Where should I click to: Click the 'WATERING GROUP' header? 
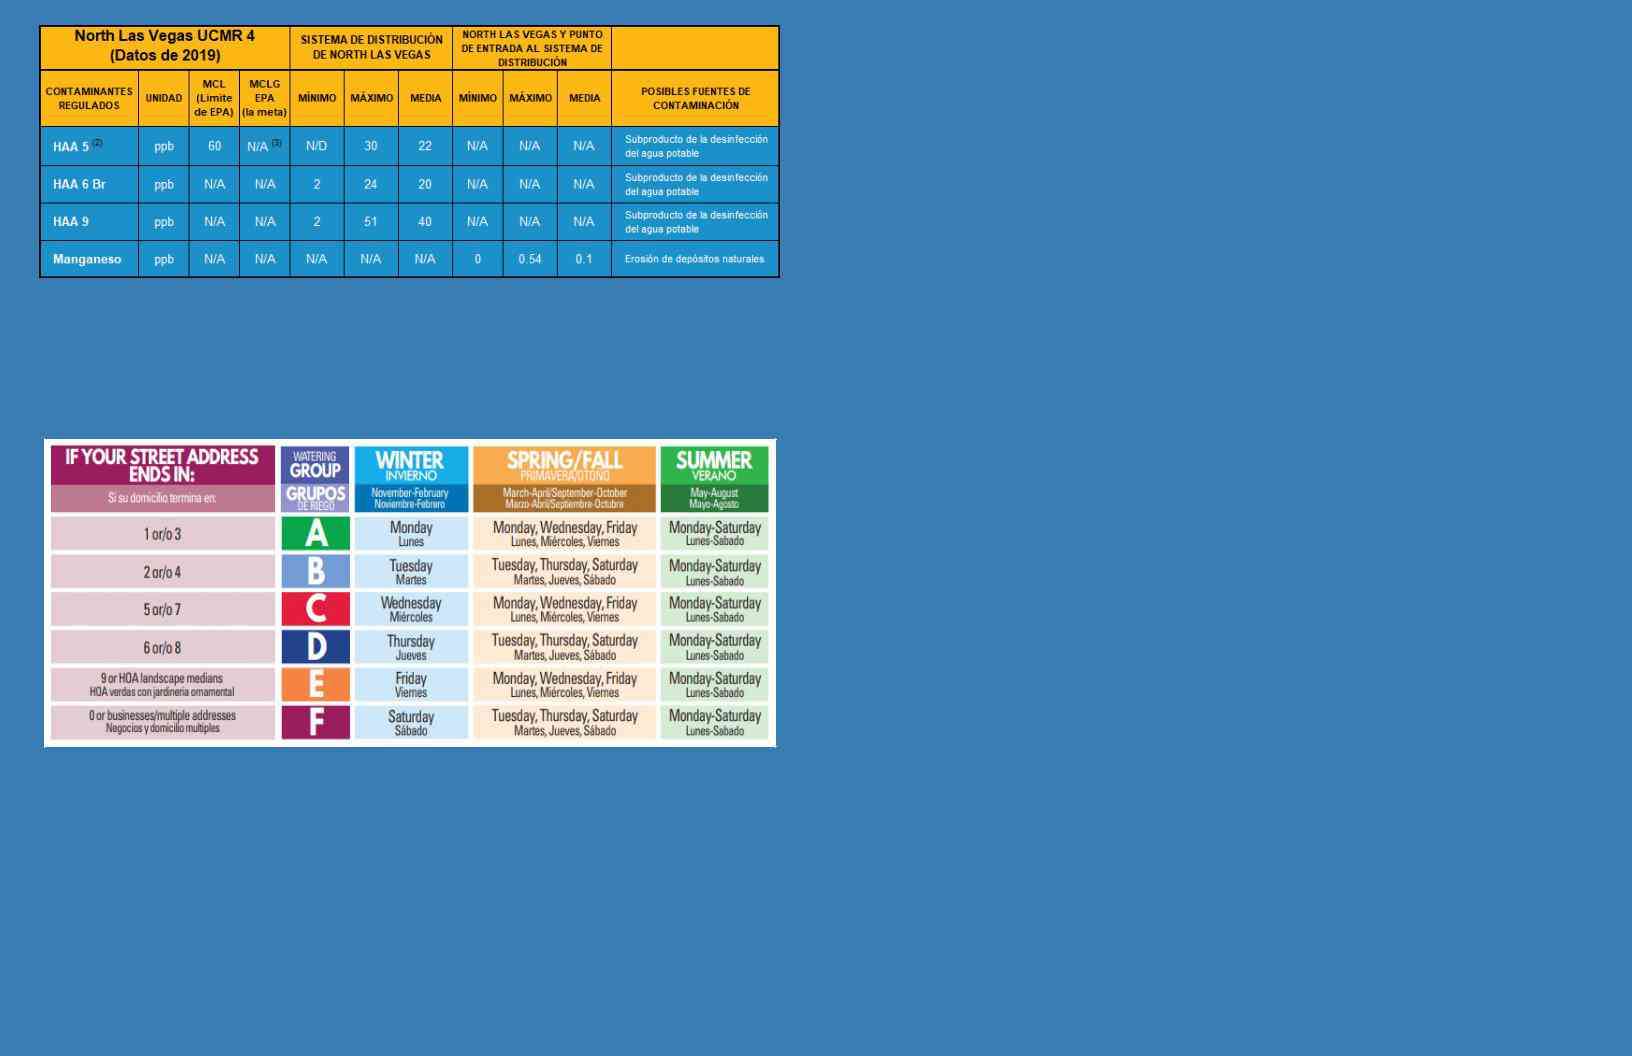[x=316, y=465]
